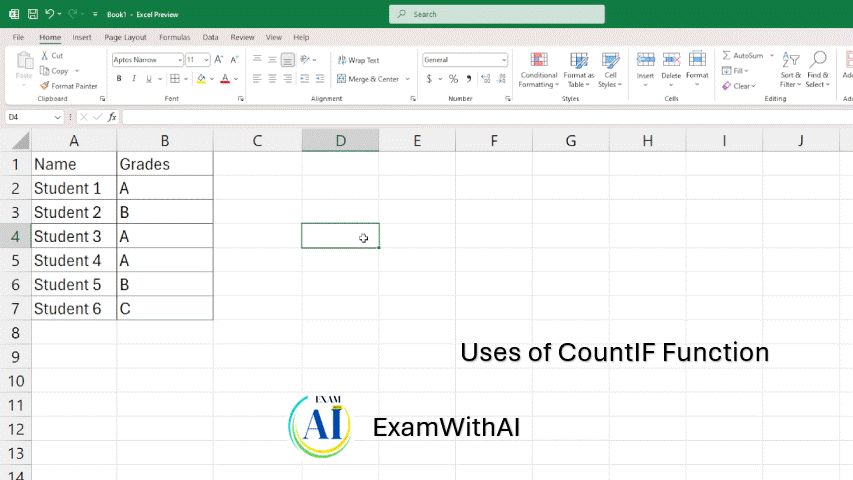Click the Insert cells icon
Image resolution: width=853 pixels, height=480 pixels.
pos(646,60)
